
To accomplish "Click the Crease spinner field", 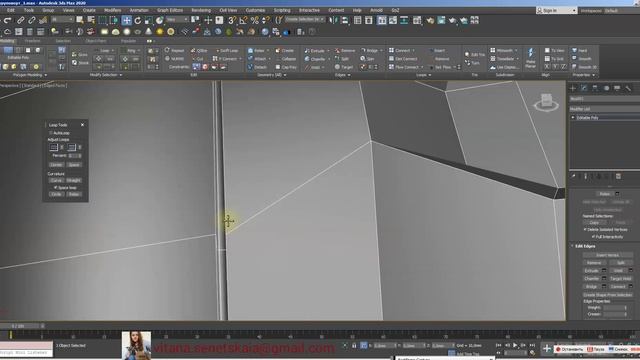I will [x=614, y=314].
